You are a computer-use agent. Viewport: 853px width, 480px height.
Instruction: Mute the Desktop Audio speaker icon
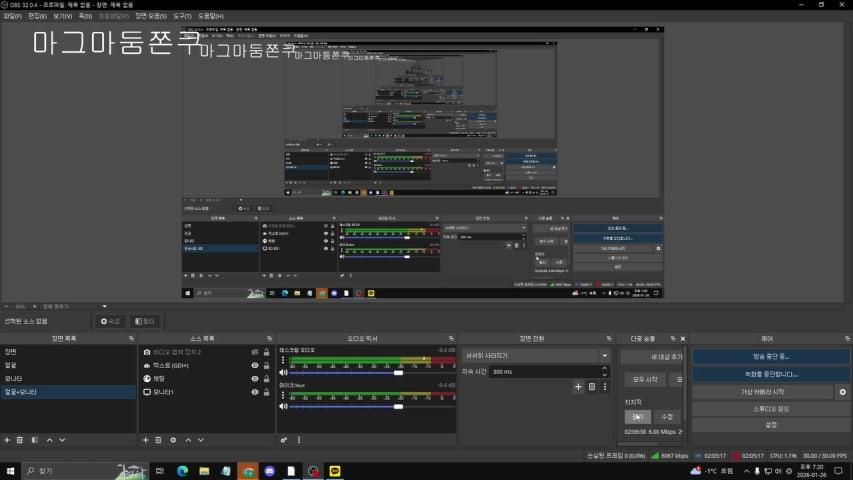click(283, 372)
